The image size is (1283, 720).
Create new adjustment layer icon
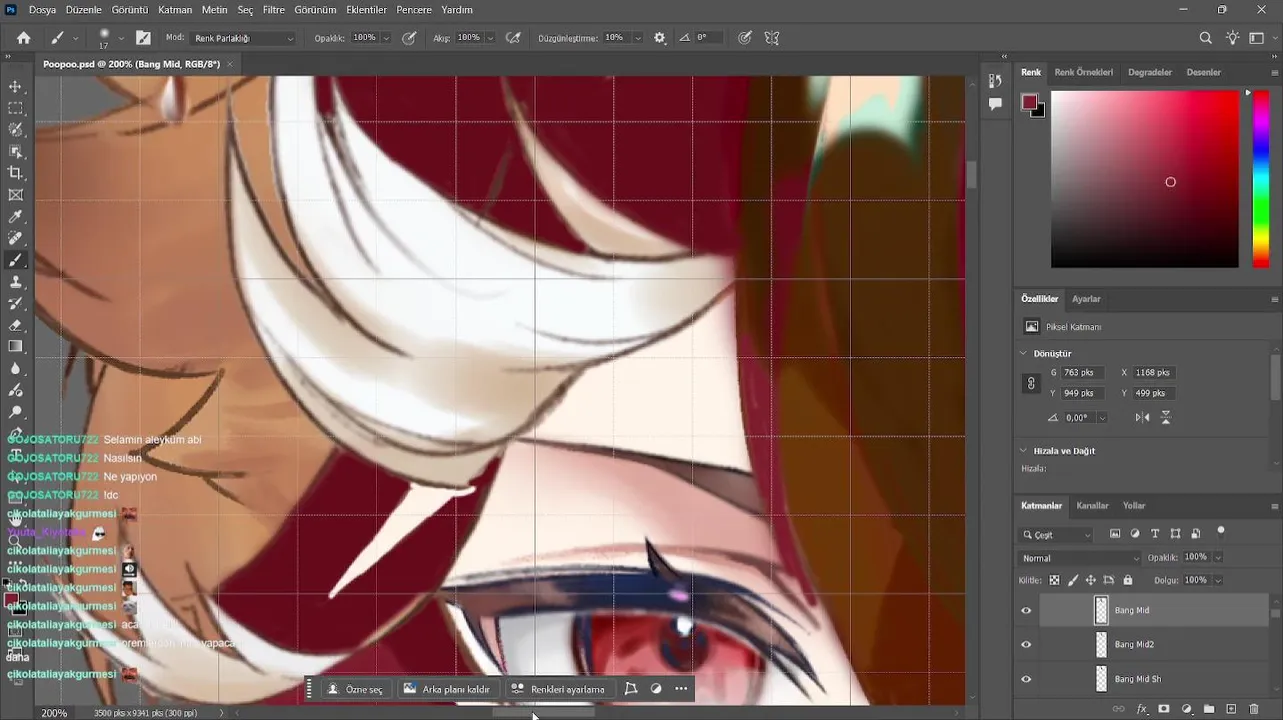pyautogui.click(x=1187, y=709)
